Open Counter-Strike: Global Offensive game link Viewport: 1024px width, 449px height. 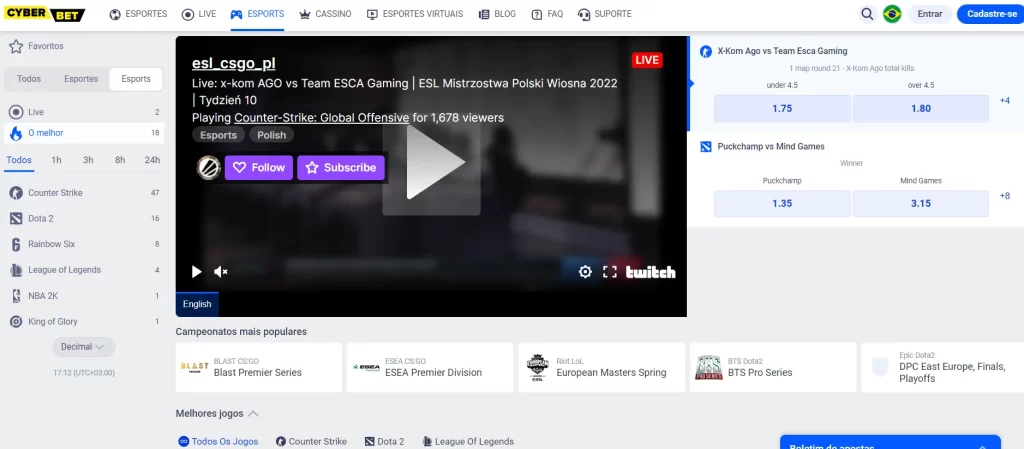[322, 118]
